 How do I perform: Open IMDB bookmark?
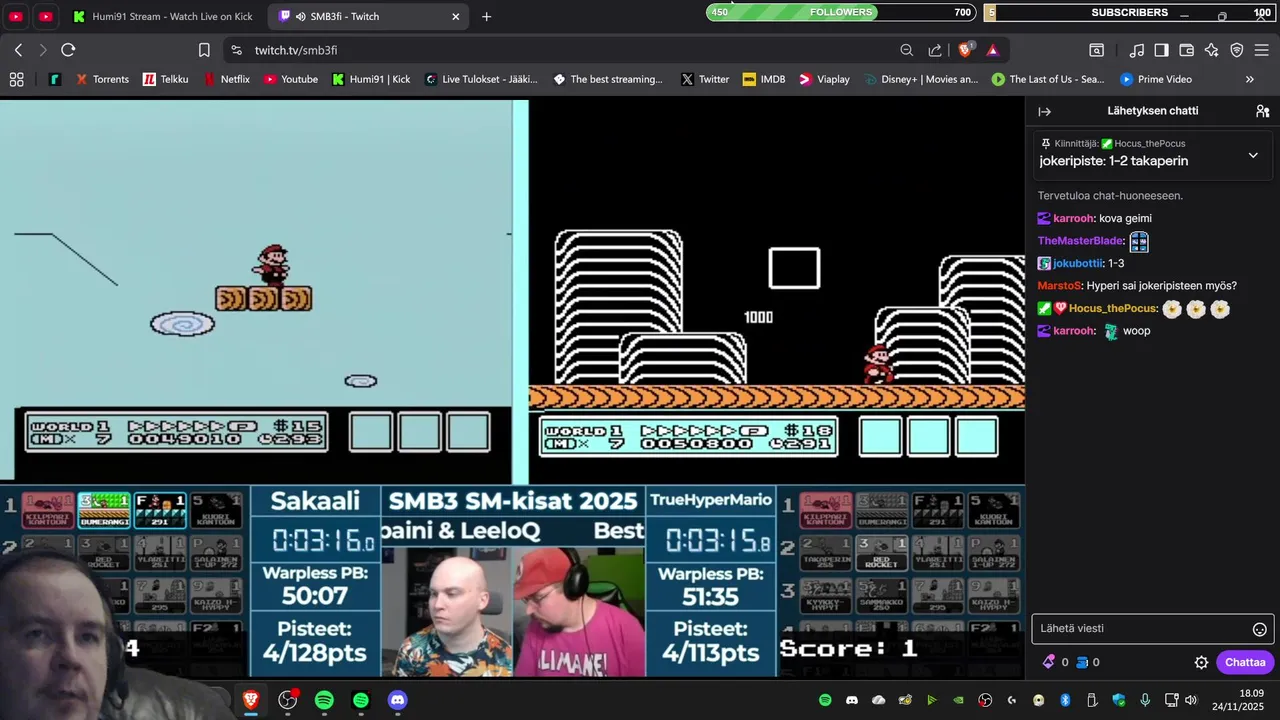(x=764, y=79)
